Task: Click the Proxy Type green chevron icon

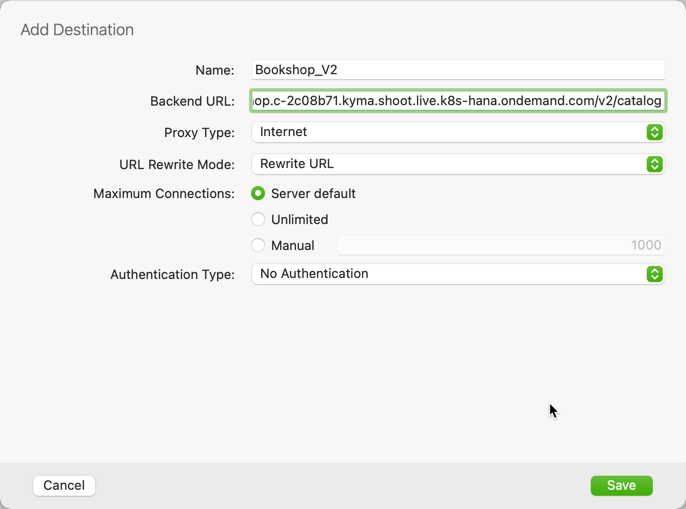Action: coord(654,132)
